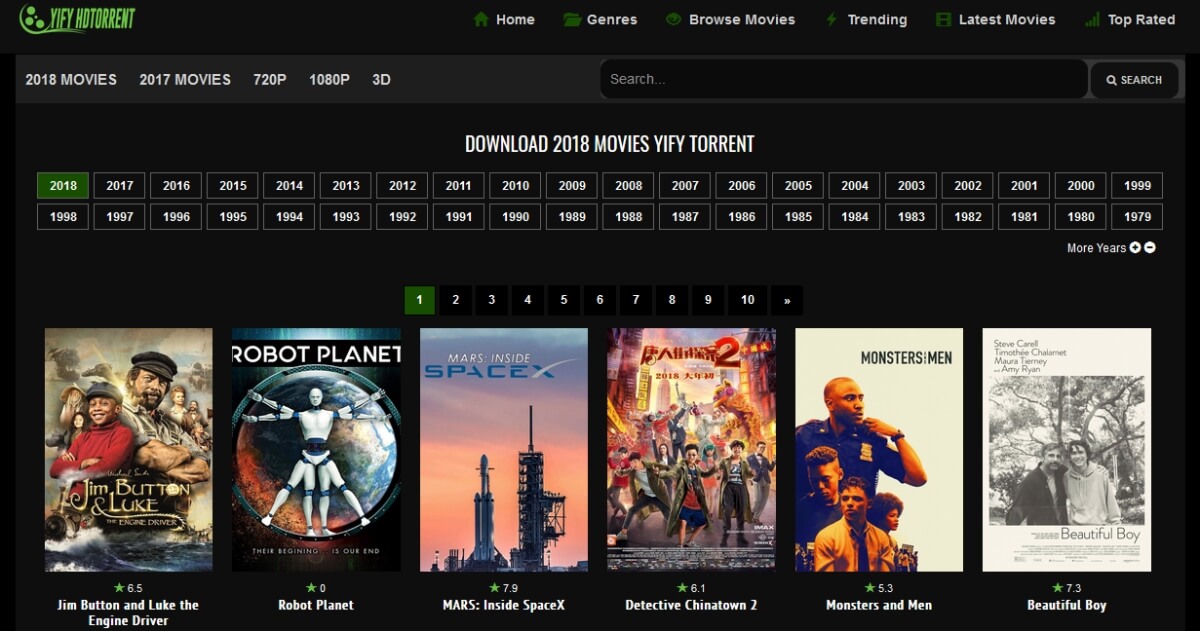Click the star icon under MARS: Inside SpaceX
This screenshot has height=631, width=1200.
pyautogui.click(x=495, y=588)
